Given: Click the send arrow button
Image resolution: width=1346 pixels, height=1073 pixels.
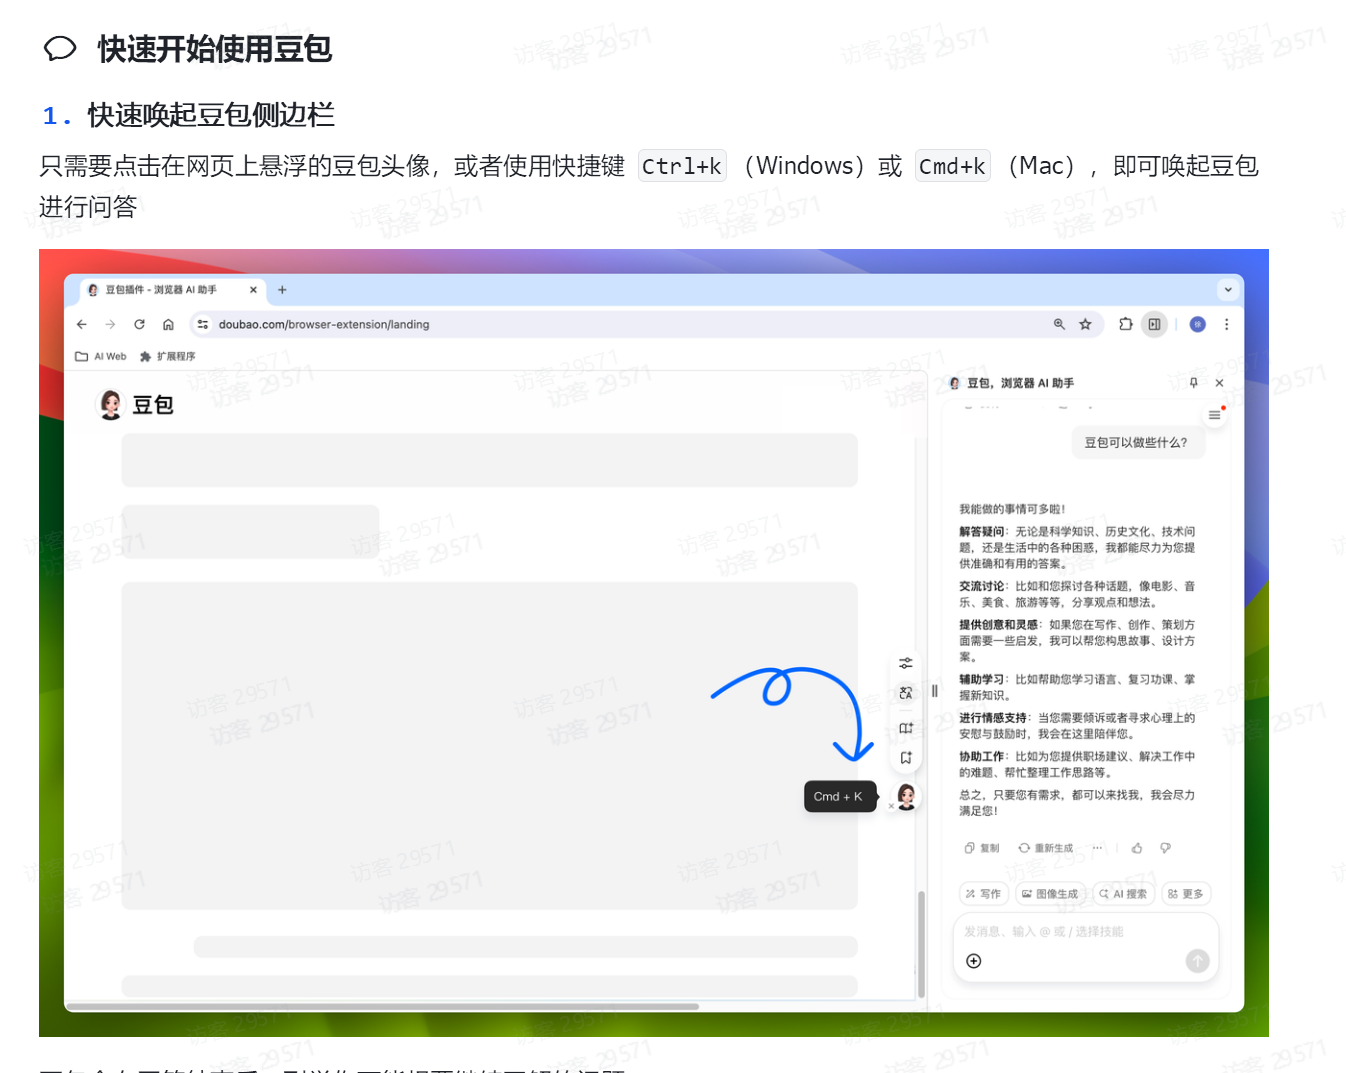Looking at the screenshot, I should (1197, 961).
